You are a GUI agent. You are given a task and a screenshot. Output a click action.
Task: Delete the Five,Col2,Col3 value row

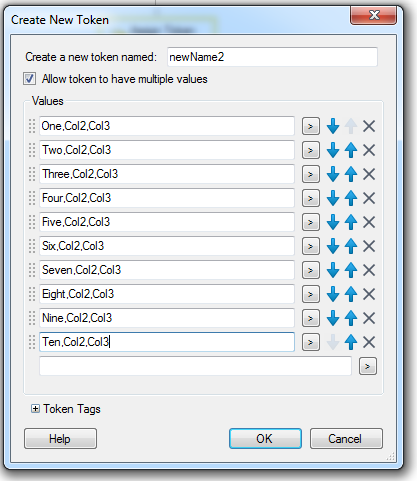[369, 222]
